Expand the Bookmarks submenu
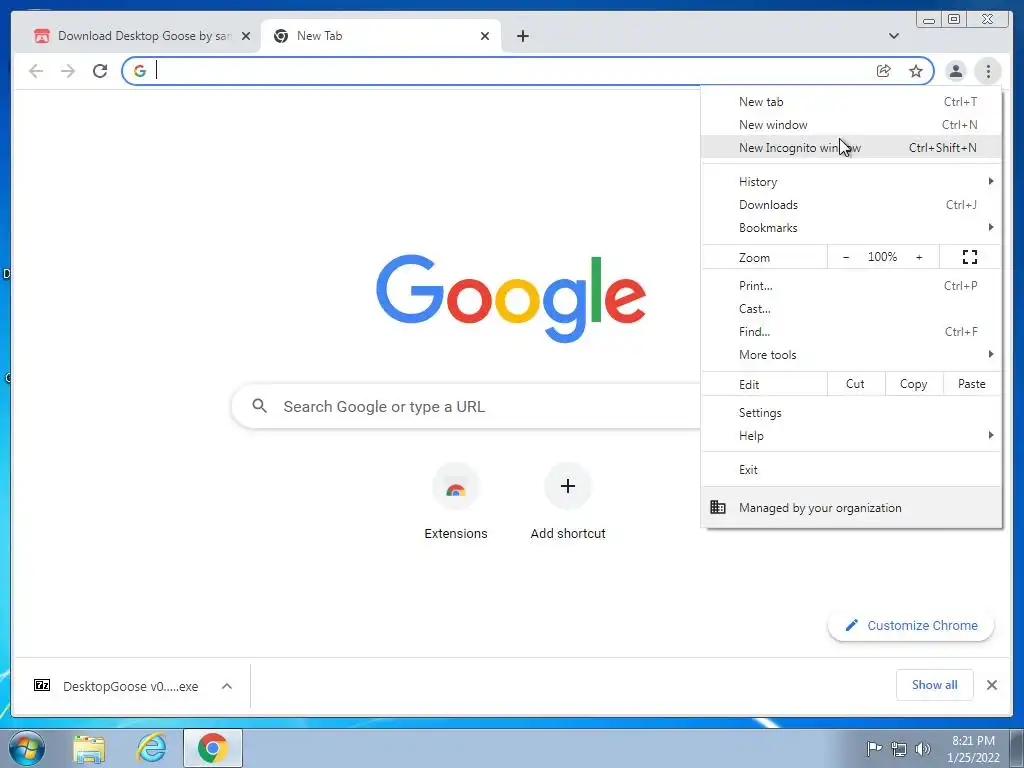The image size is (1024, 768). (x=851, y=228)
